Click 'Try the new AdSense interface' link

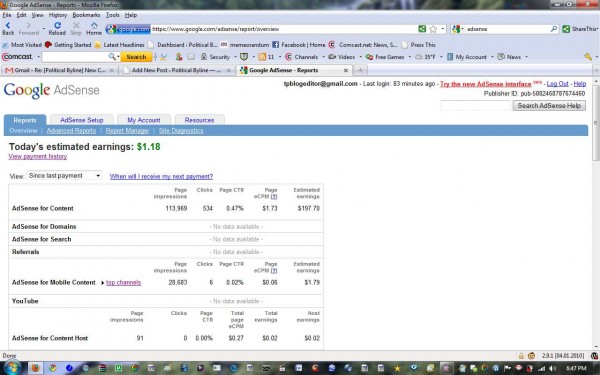486,84
